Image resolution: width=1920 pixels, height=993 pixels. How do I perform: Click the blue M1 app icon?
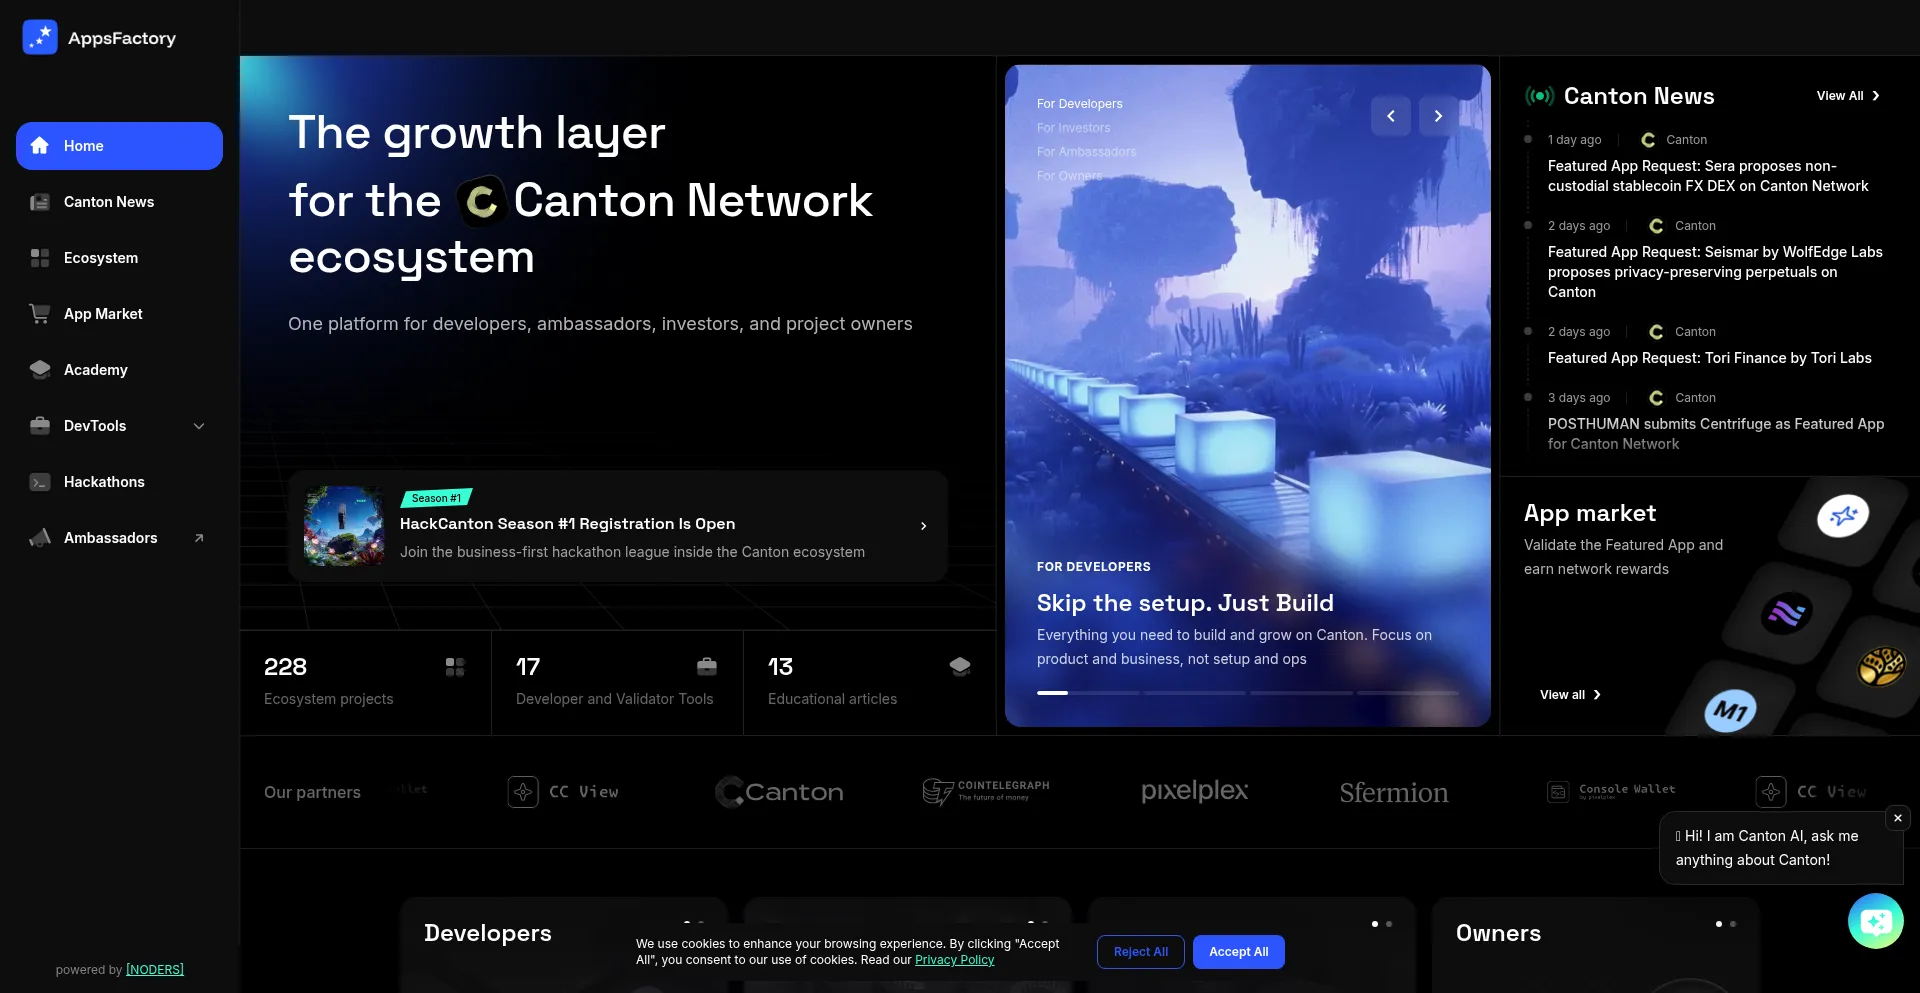[x=1730, y=711]
